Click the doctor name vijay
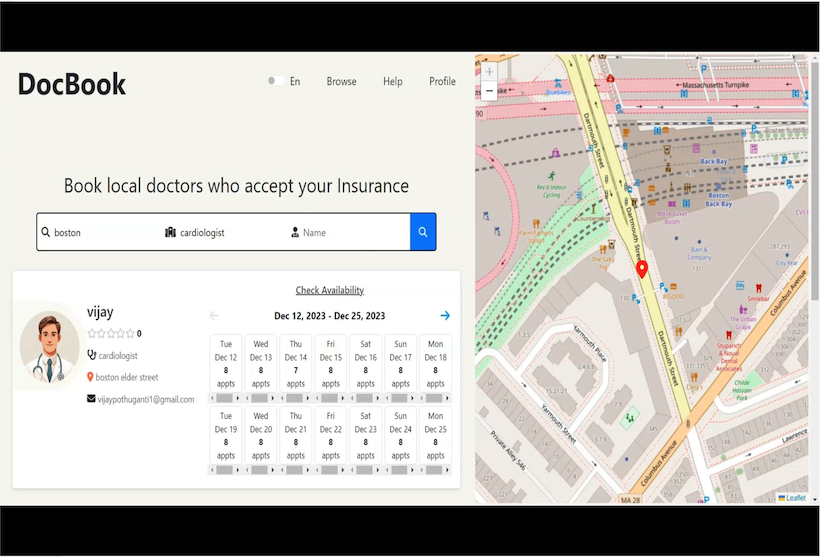This screenshot has height=557, width=821. pyautogui.click(x=100, y=312)
